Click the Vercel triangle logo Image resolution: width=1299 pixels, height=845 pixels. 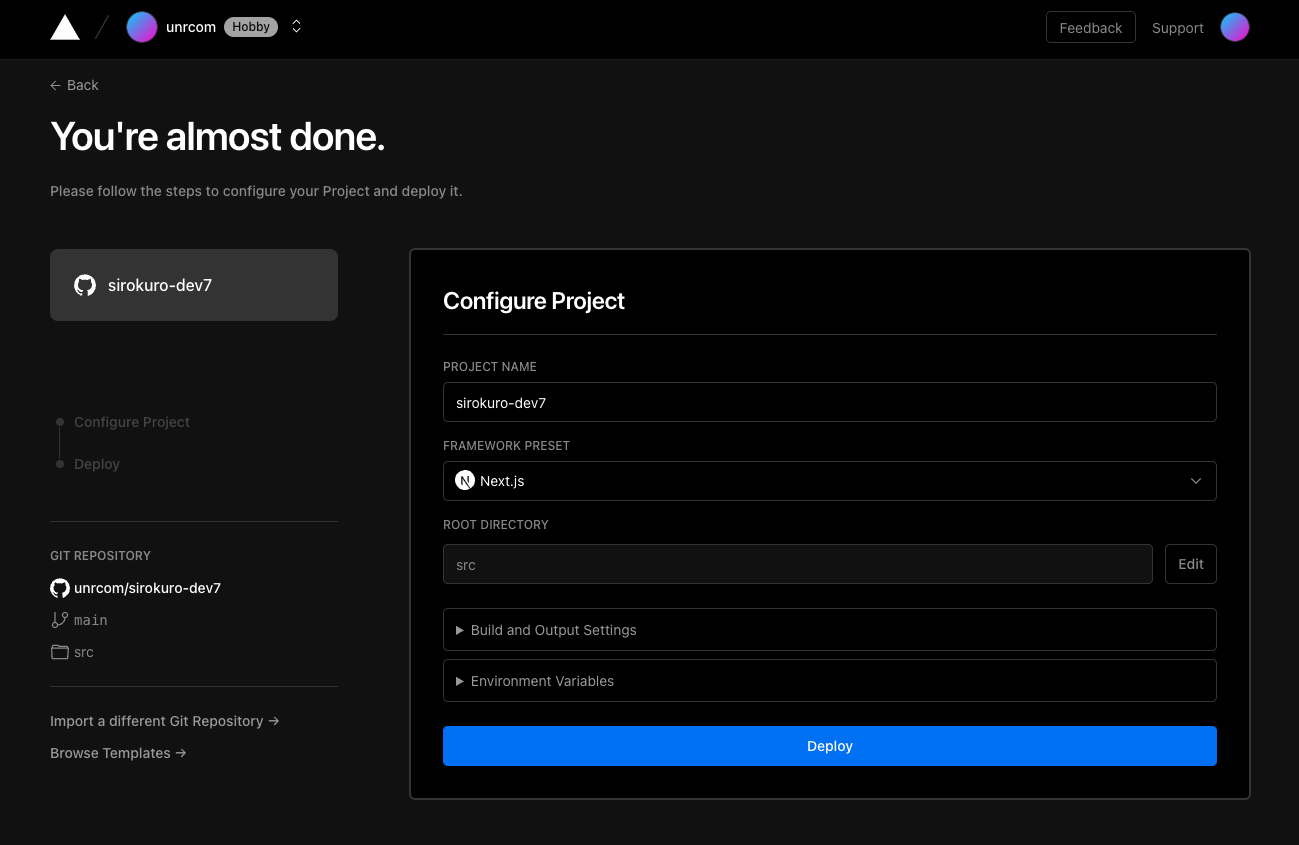65,28
